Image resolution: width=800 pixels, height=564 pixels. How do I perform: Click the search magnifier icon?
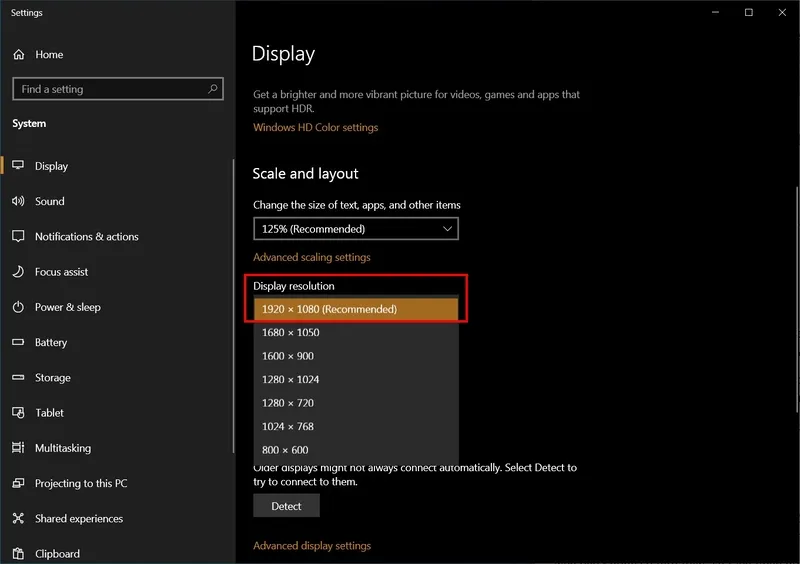point(212,89)
